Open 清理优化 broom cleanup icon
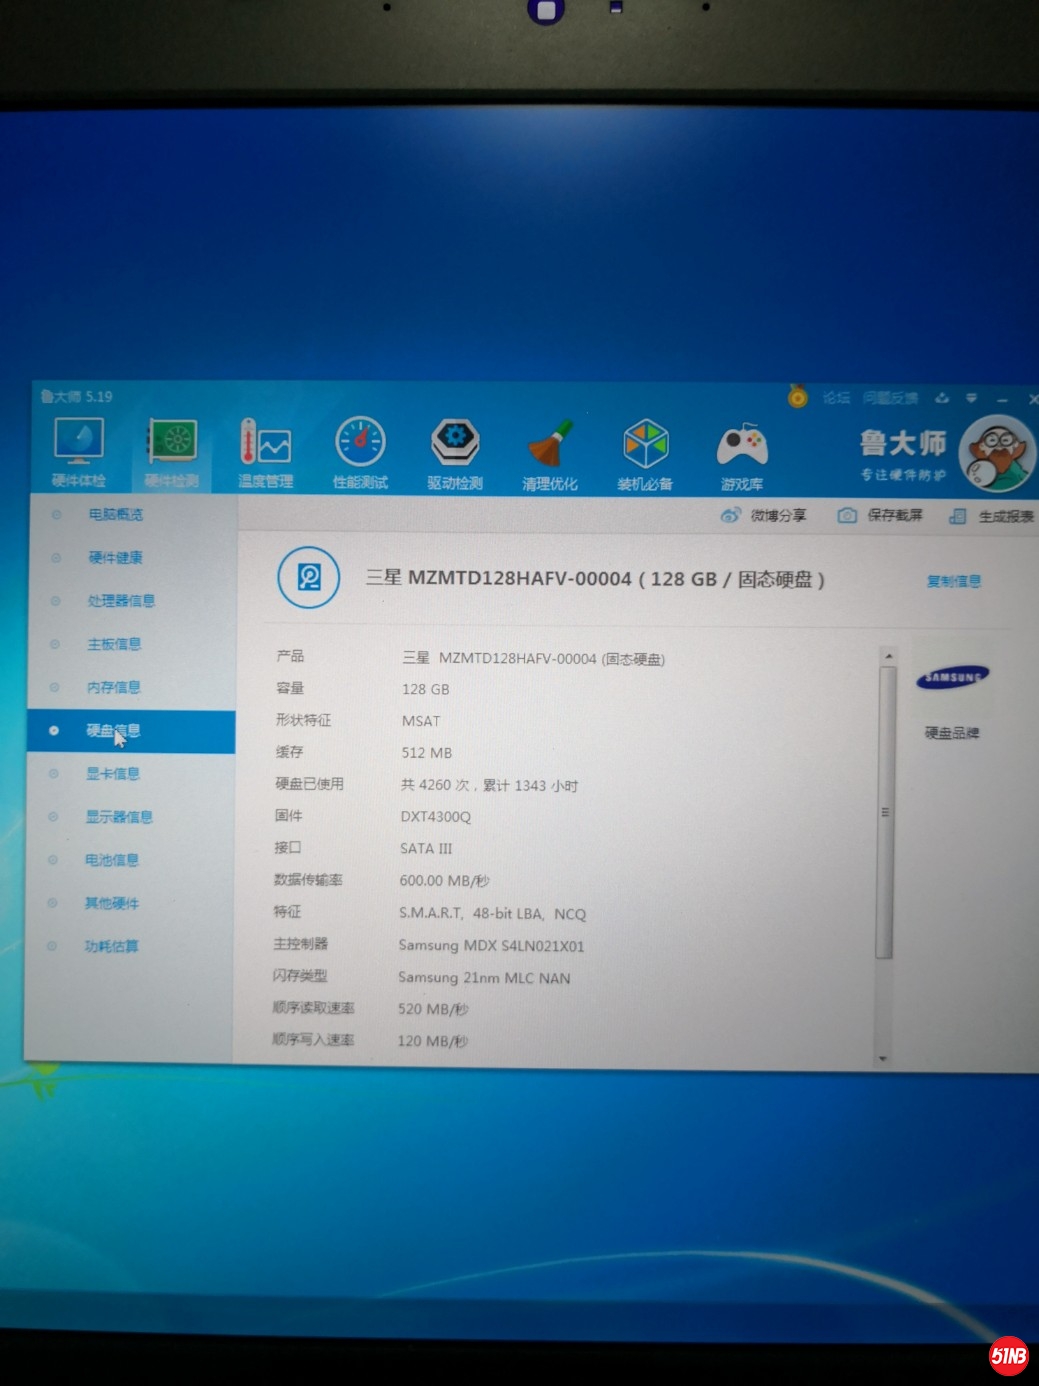Viewport: 1039px width, 1386px height. pyautogui.click(x=549, y=455)
